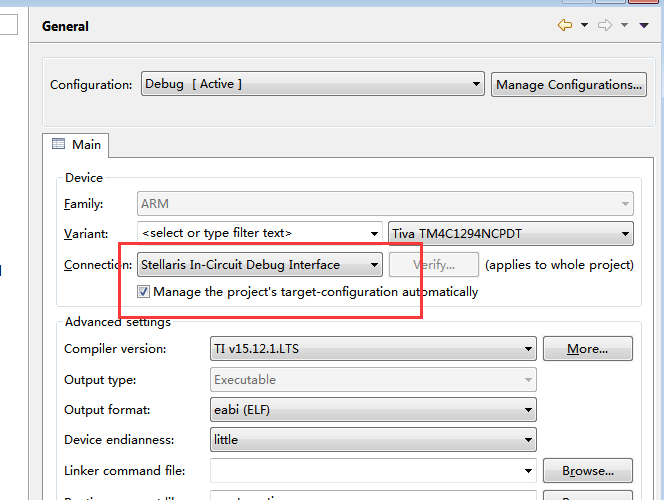Open the Variant filter dropdown arrow
664x500 pixels.
click(374, 233)
